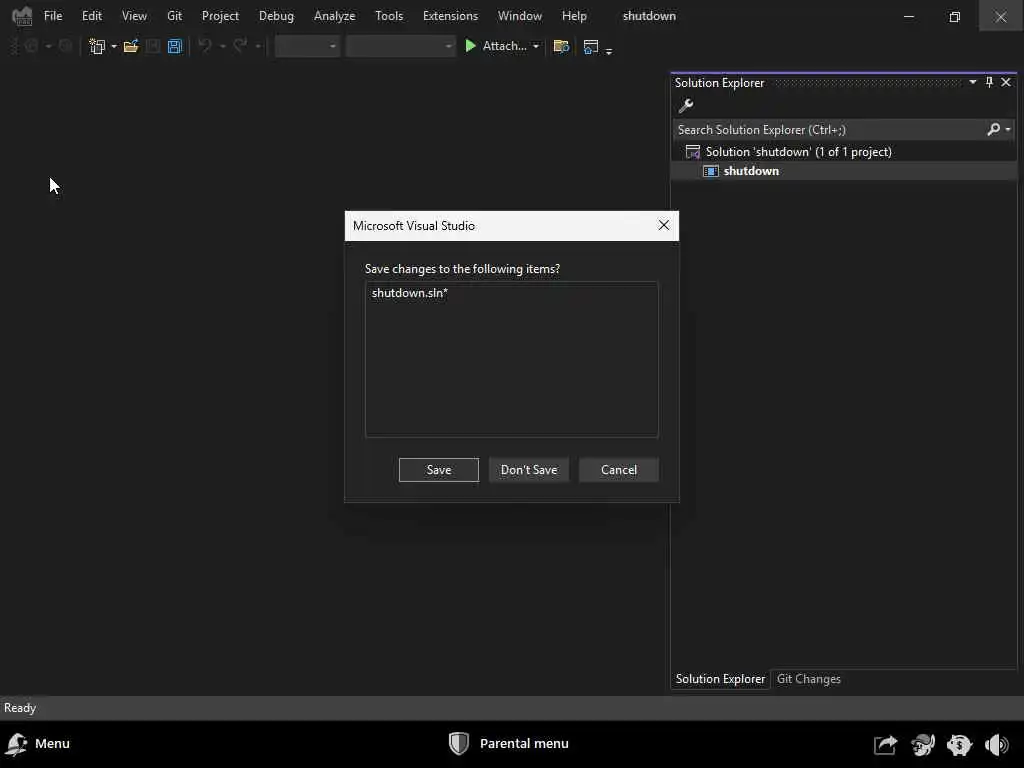Click the green Start play arrow

470,46
